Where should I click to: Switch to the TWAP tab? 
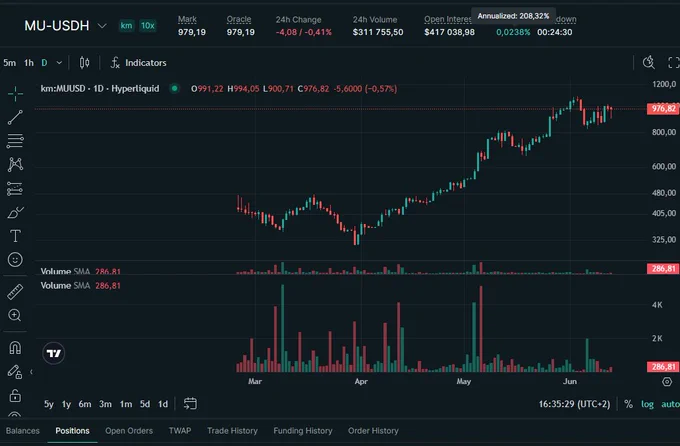(x=180, y=431)
